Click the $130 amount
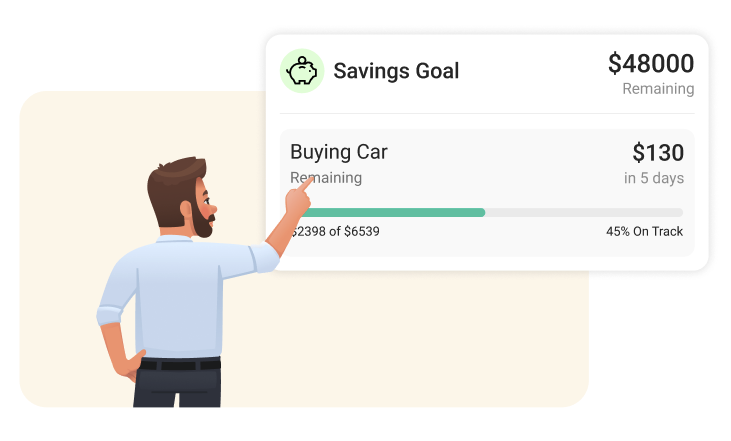 click(x=657, y=153)
